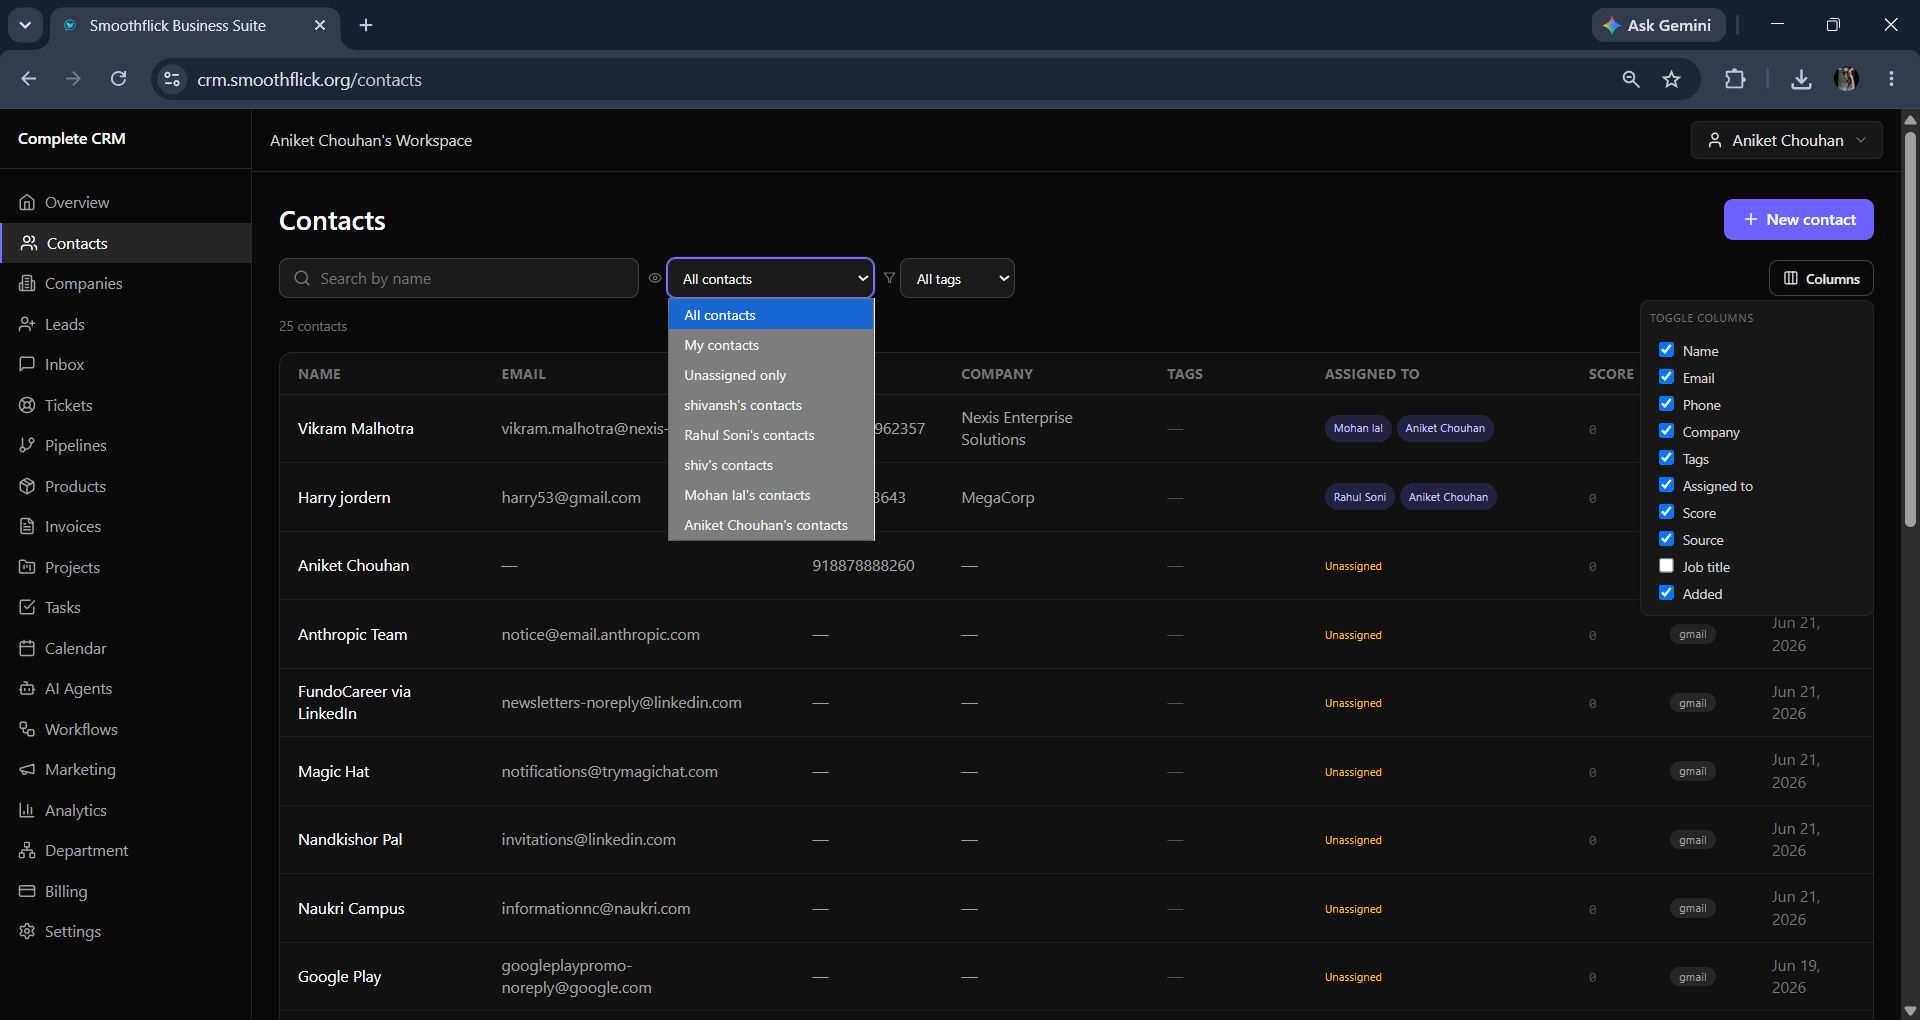Open the Inbox message icon
Image resolution: width=1920 pixels, height=1020 pixels.
(27, 364)
